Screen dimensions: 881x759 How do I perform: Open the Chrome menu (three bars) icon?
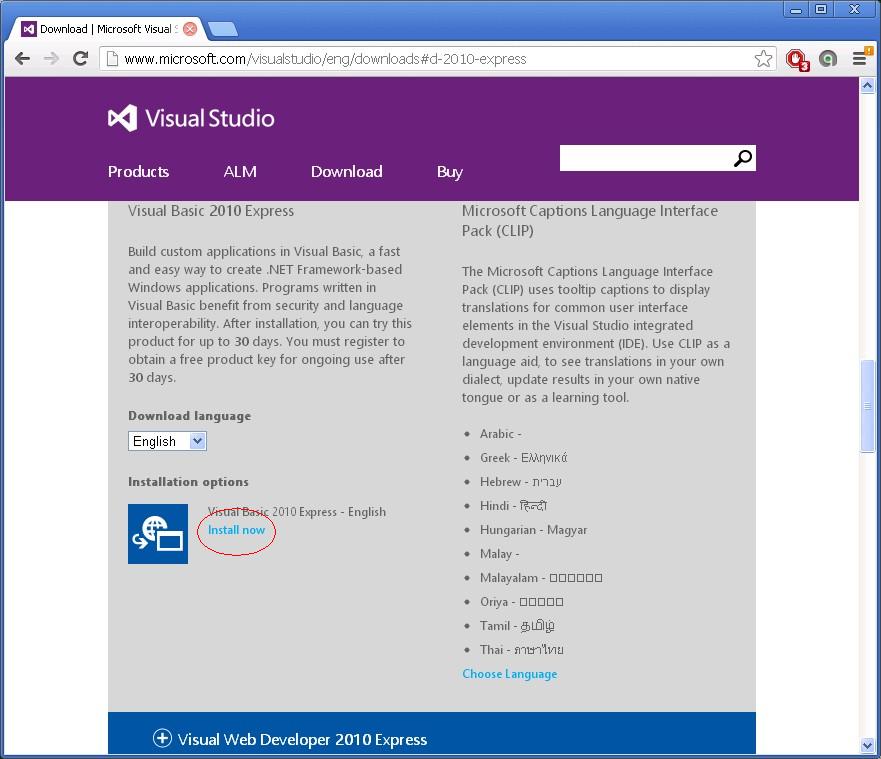pyautogui.click(x=860, y=57)
